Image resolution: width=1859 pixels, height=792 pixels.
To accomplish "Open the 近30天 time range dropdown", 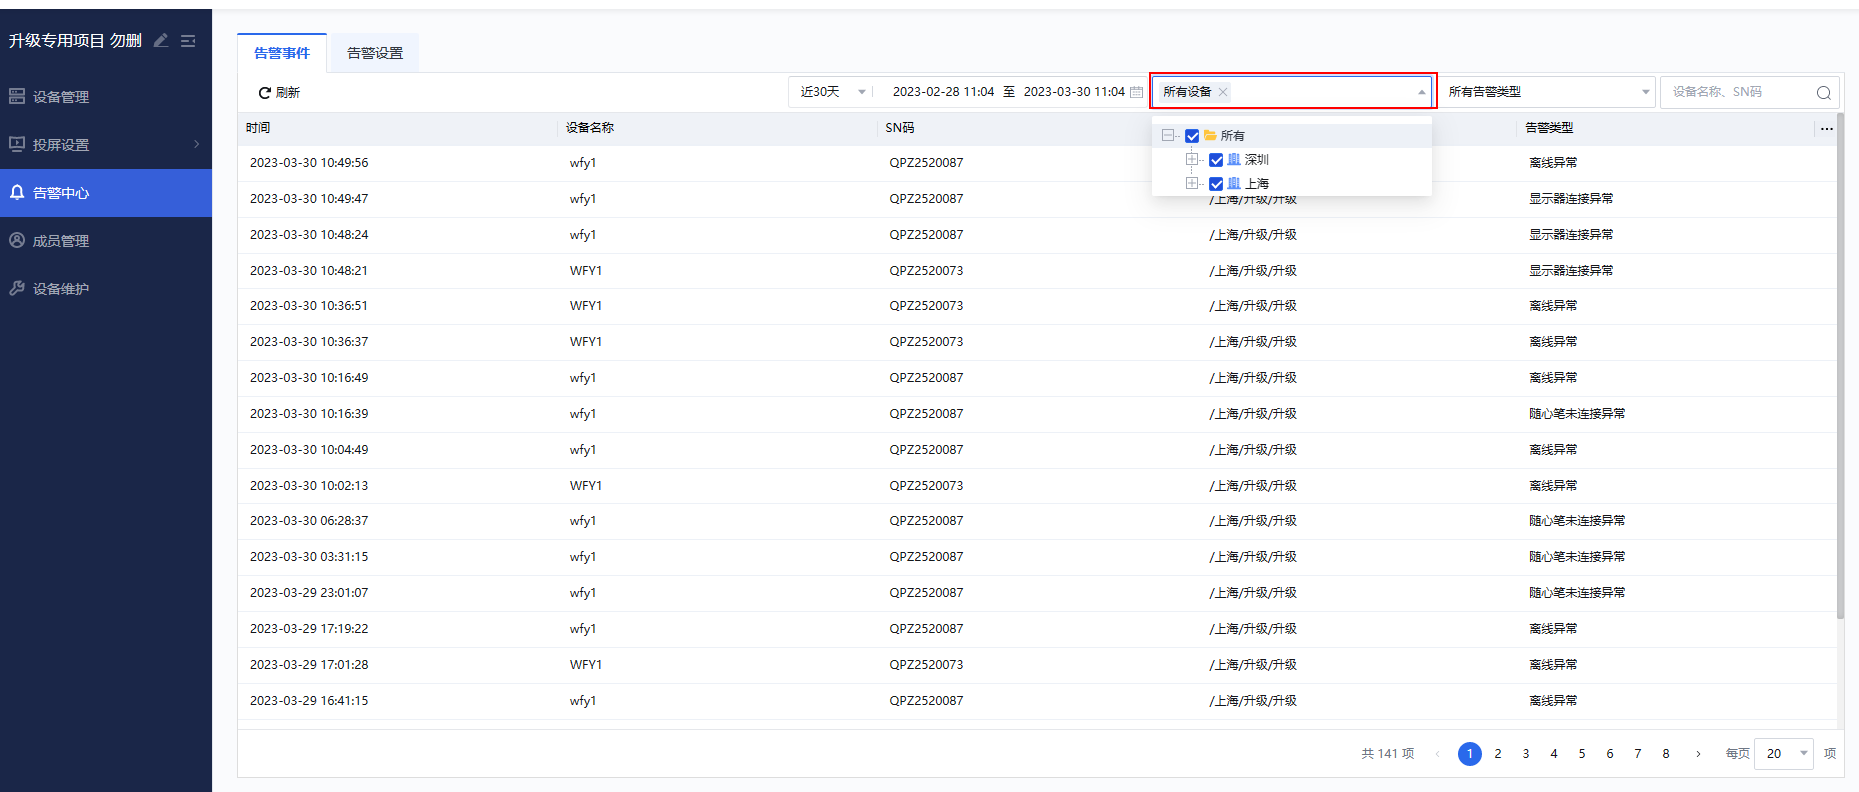I will 832,92.
